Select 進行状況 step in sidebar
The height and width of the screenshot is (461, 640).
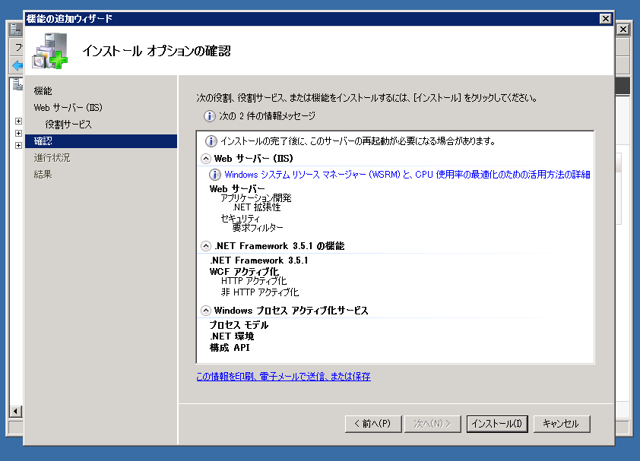coord(52,158)
